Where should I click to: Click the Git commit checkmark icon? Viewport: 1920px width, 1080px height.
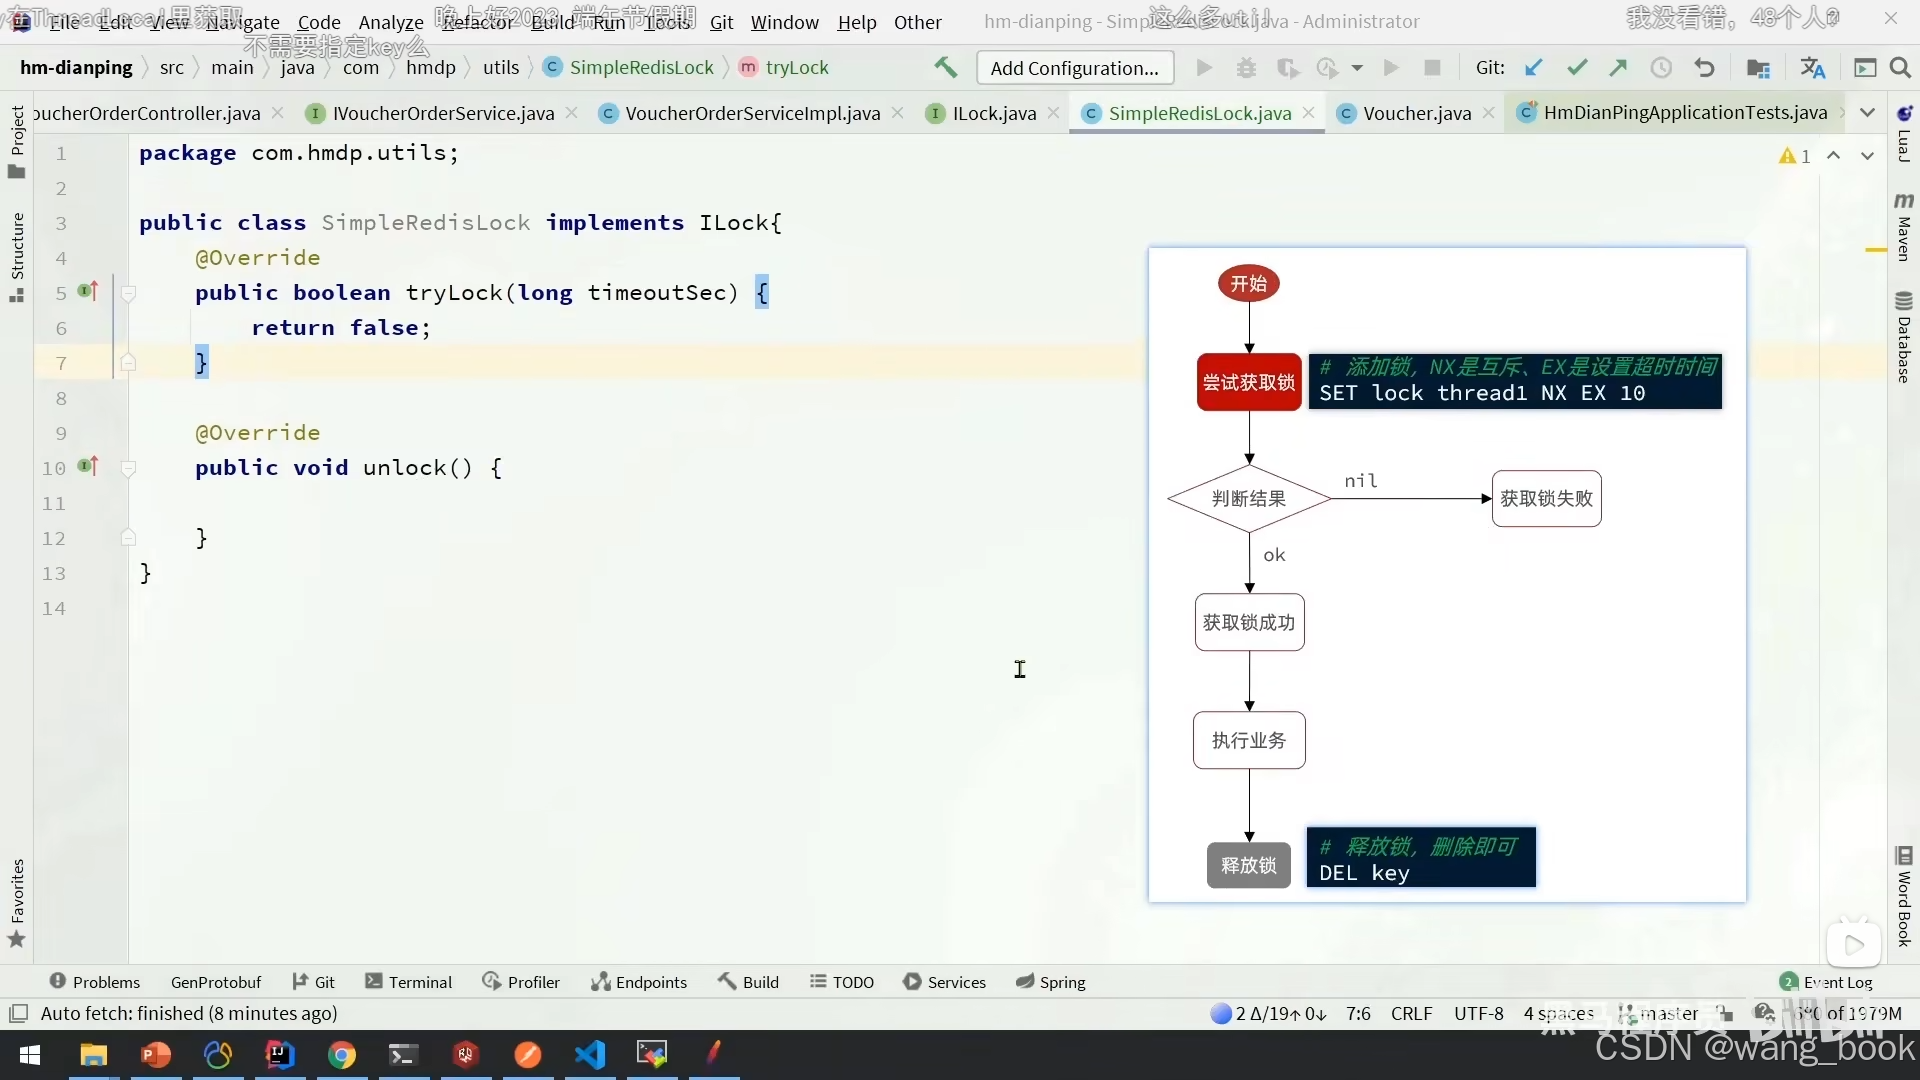(x=1577, y=68)
